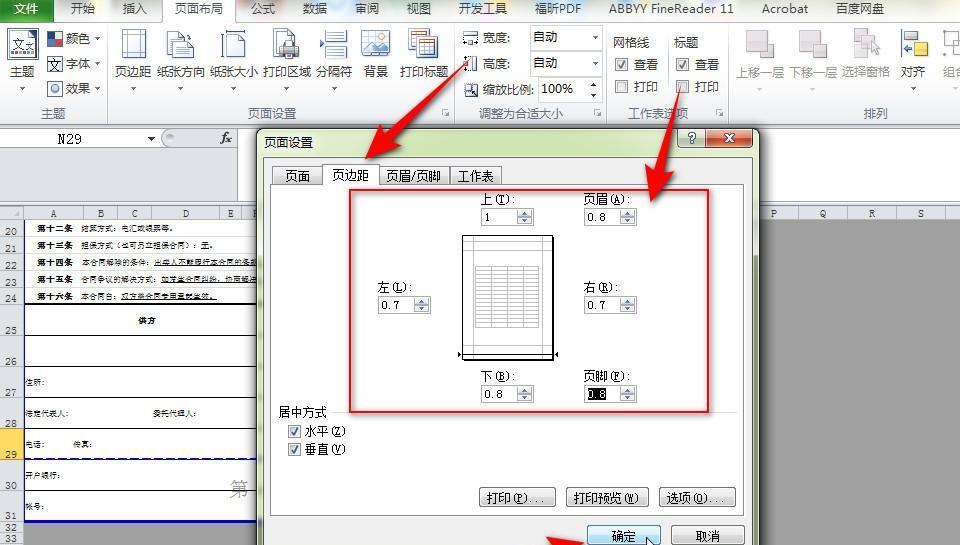This screenshot has width=960, height=545.
Task: Click the 100% scale input field
Action: (563, 89)
